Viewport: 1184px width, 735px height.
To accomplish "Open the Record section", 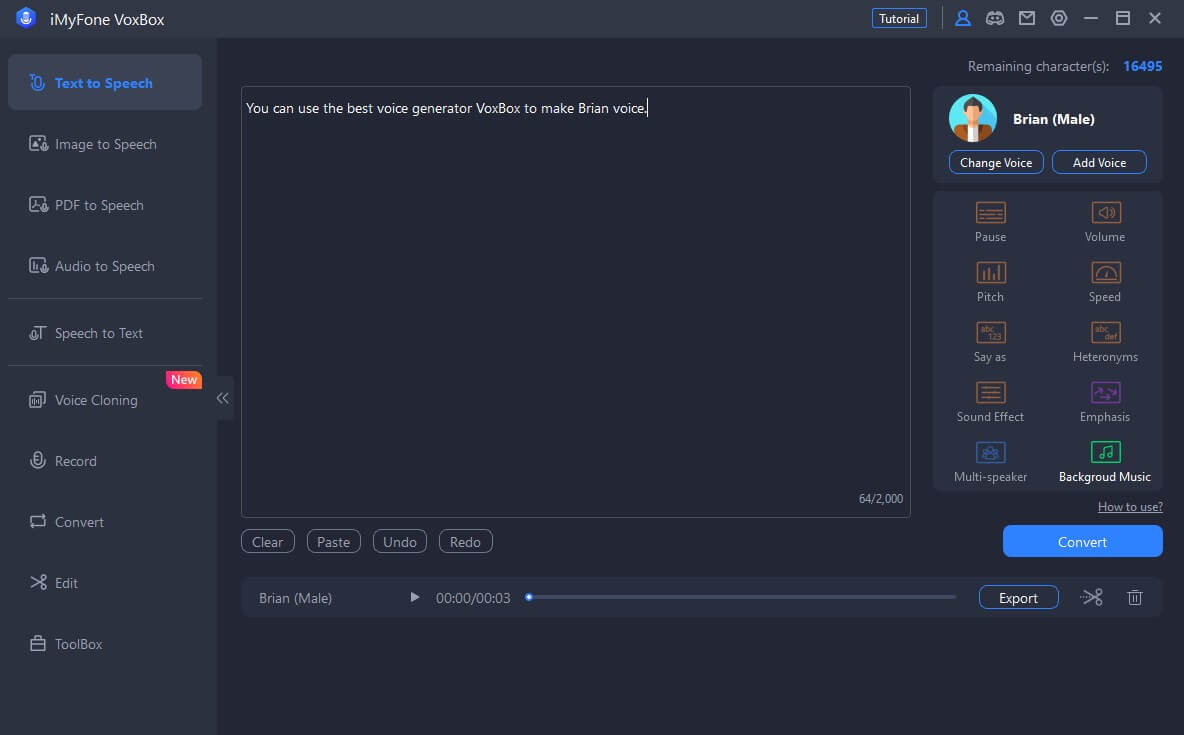I will [105, 461].
